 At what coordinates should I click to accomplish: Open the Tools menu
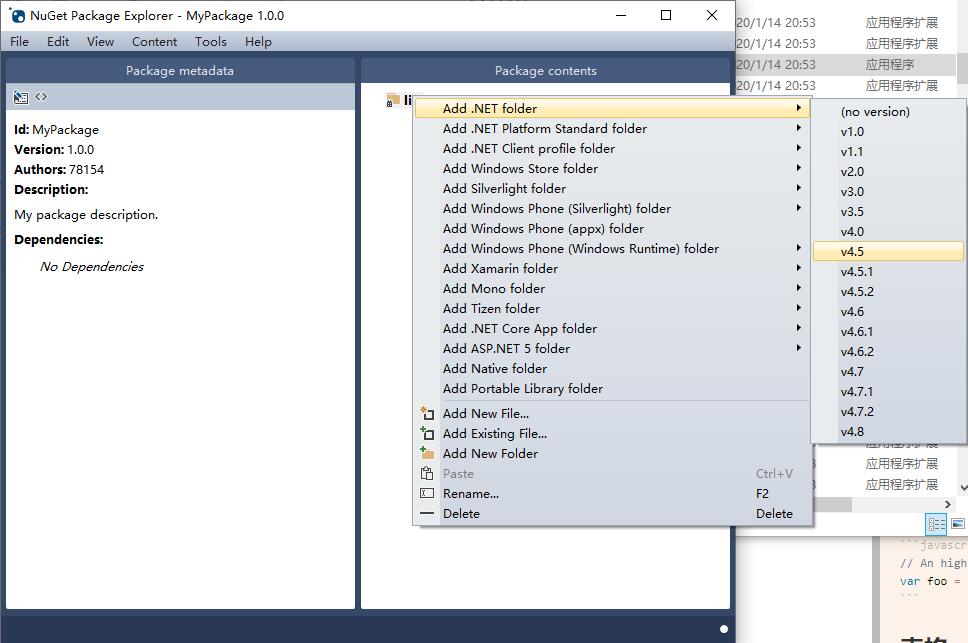tap(211, 41)
